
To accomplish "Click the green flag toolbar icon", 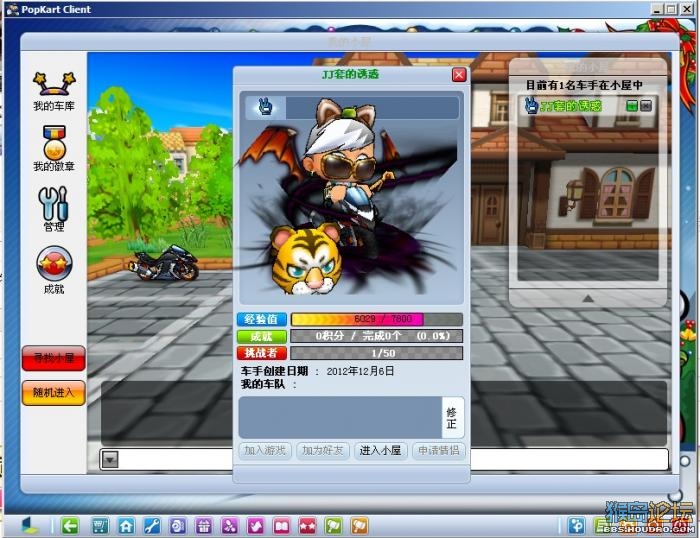I will coord(333,526).
